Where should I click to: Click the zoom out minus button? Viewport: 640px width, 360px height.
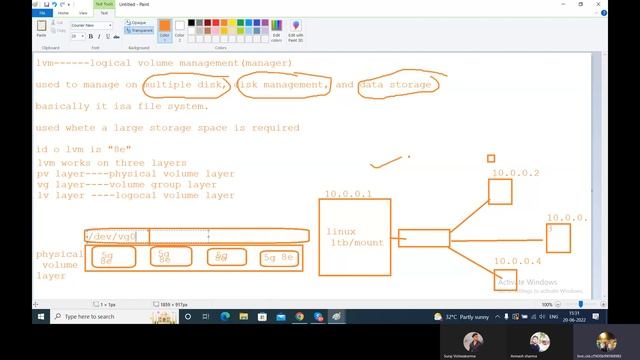558,304
